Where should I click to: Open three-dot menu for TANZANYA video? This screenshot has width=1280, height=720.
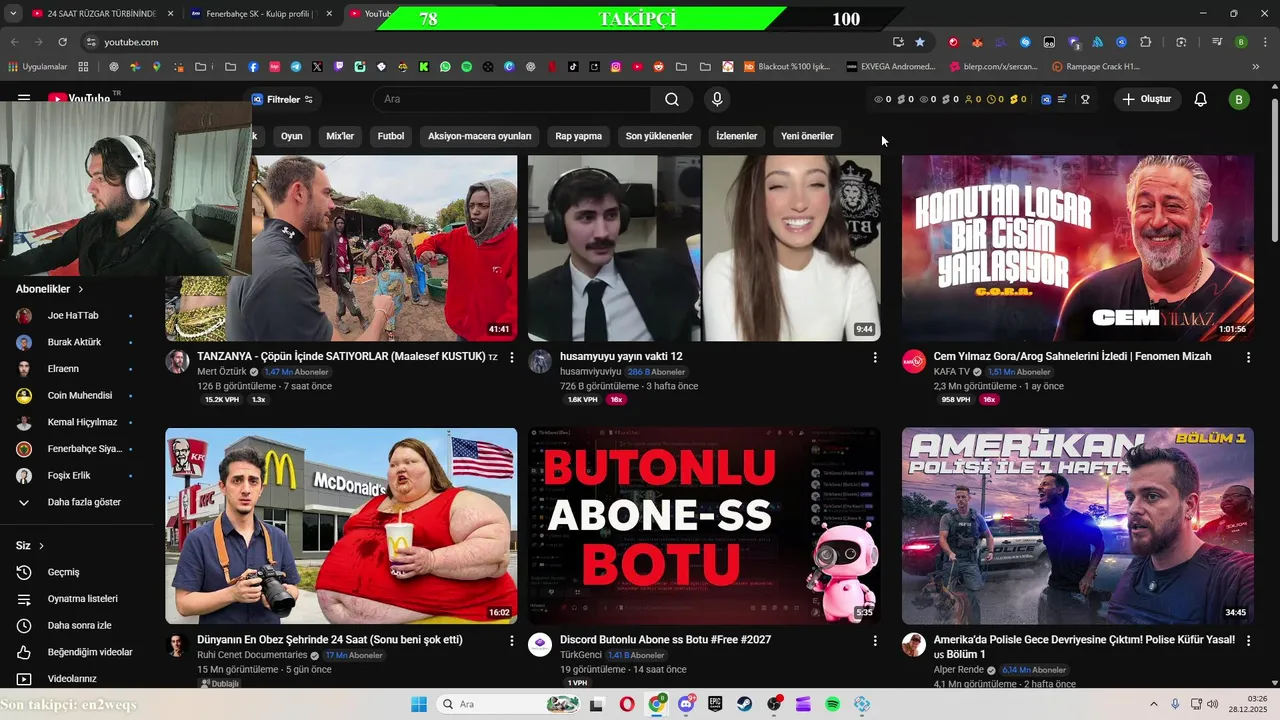[x=512, y=357]
